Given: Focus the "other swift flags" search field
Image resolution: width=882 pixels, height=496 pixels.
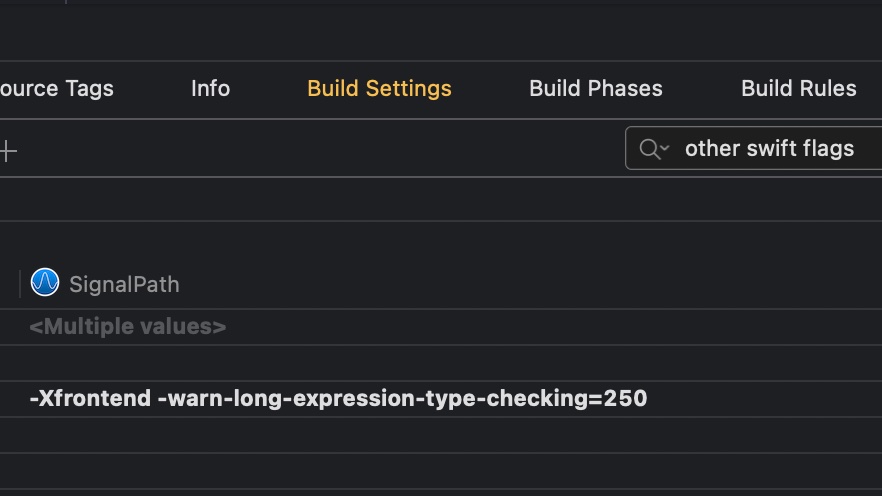Looking at the screenshot, I should pos(770,149).
